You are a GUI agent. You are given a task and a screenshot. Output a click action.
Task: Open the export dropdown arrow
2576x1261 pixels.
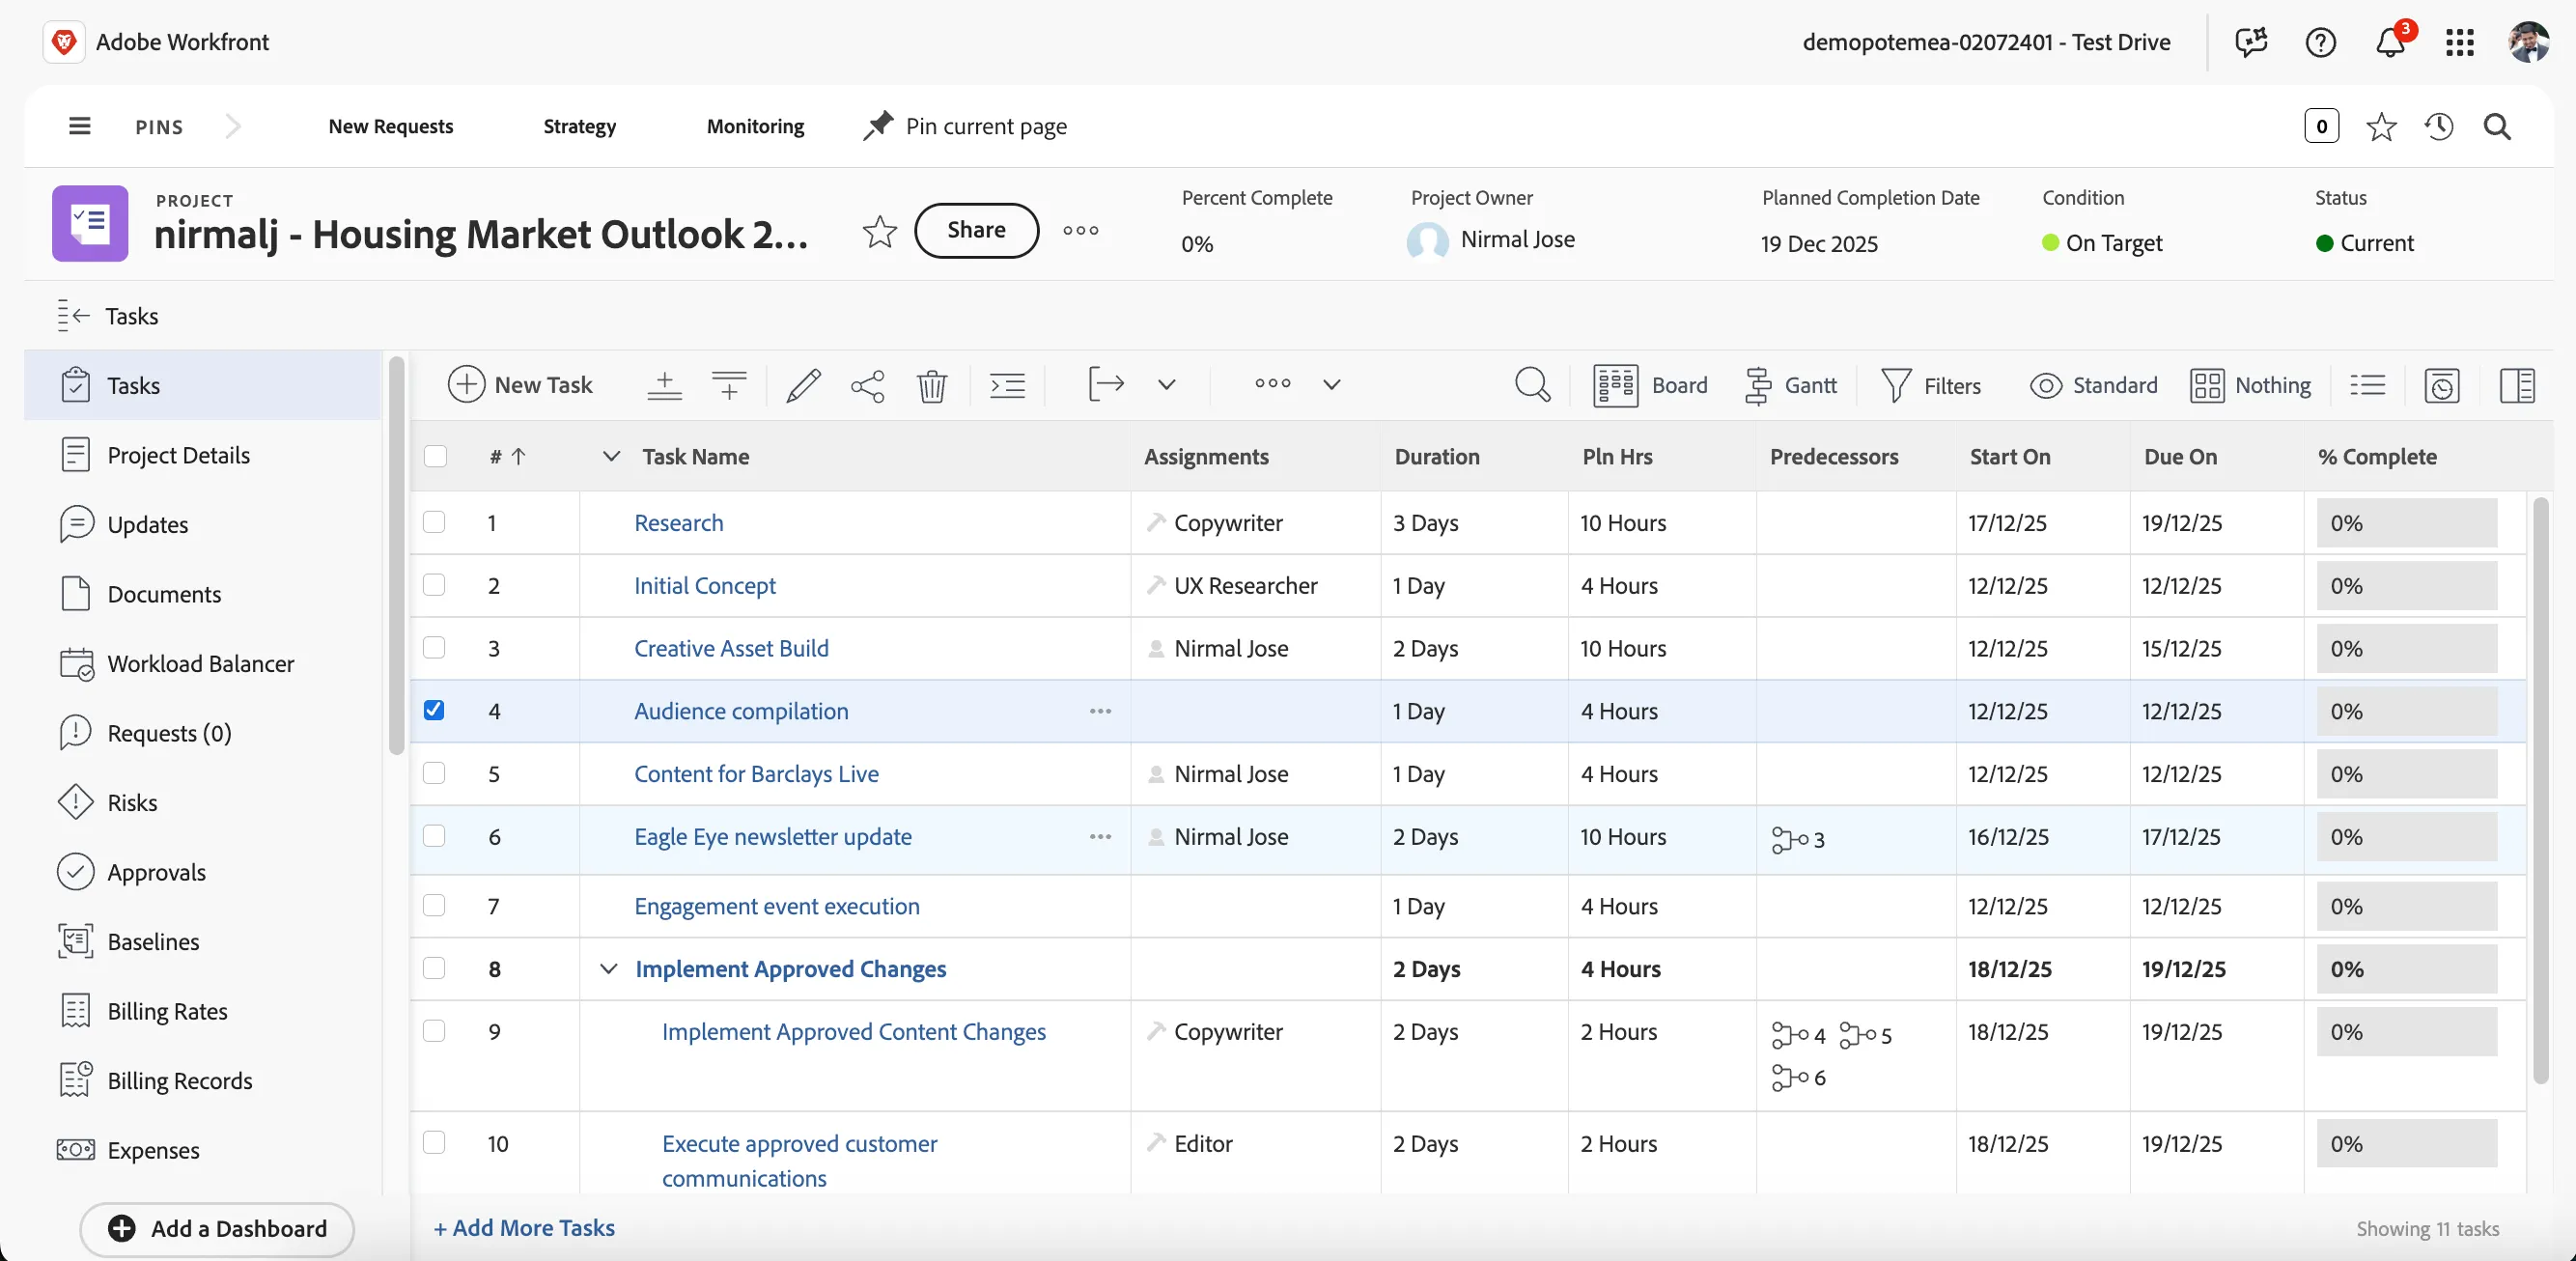pos(1166,384)
